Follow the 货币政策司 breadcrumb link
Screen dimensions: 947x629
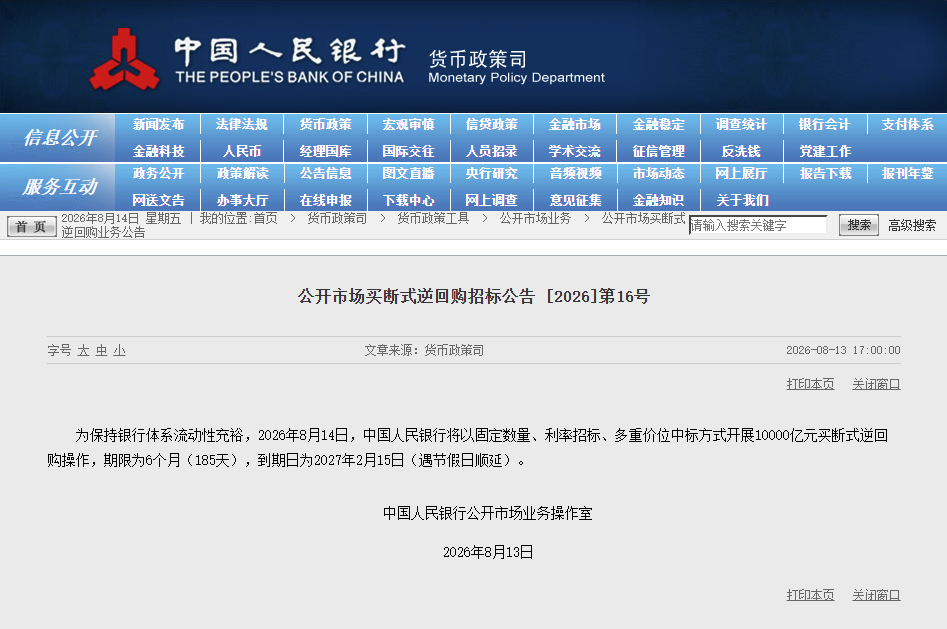tap(337, 218)
